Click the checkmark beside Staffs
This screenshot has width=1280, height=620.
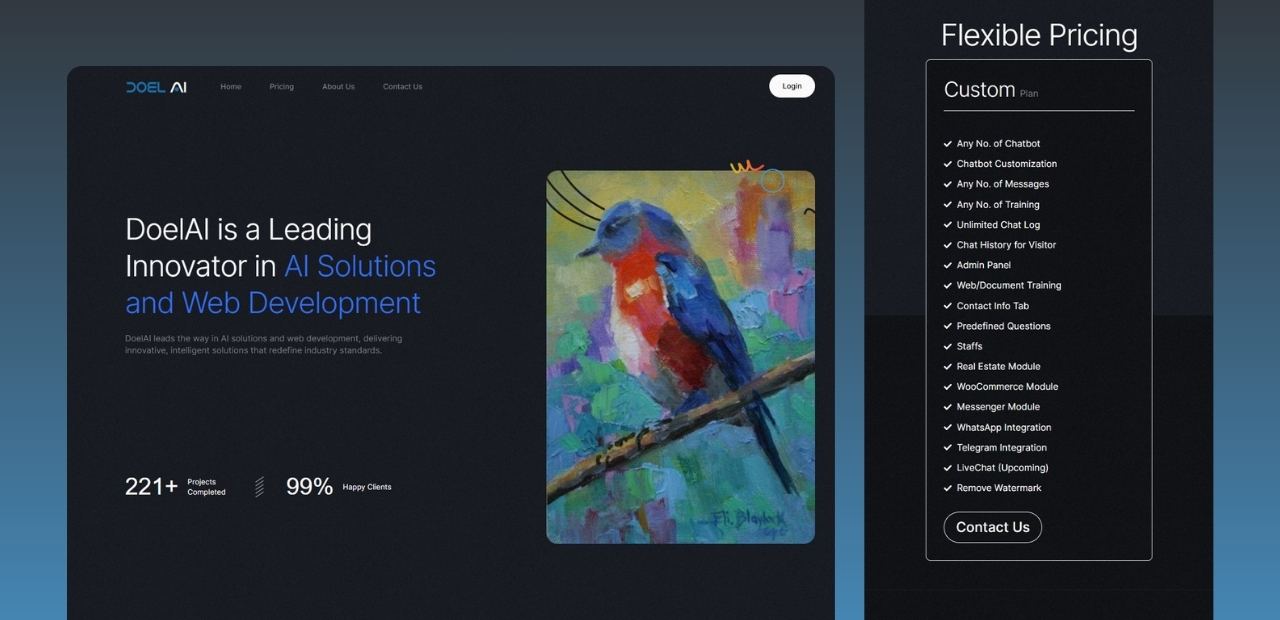(x=948, y=346)
